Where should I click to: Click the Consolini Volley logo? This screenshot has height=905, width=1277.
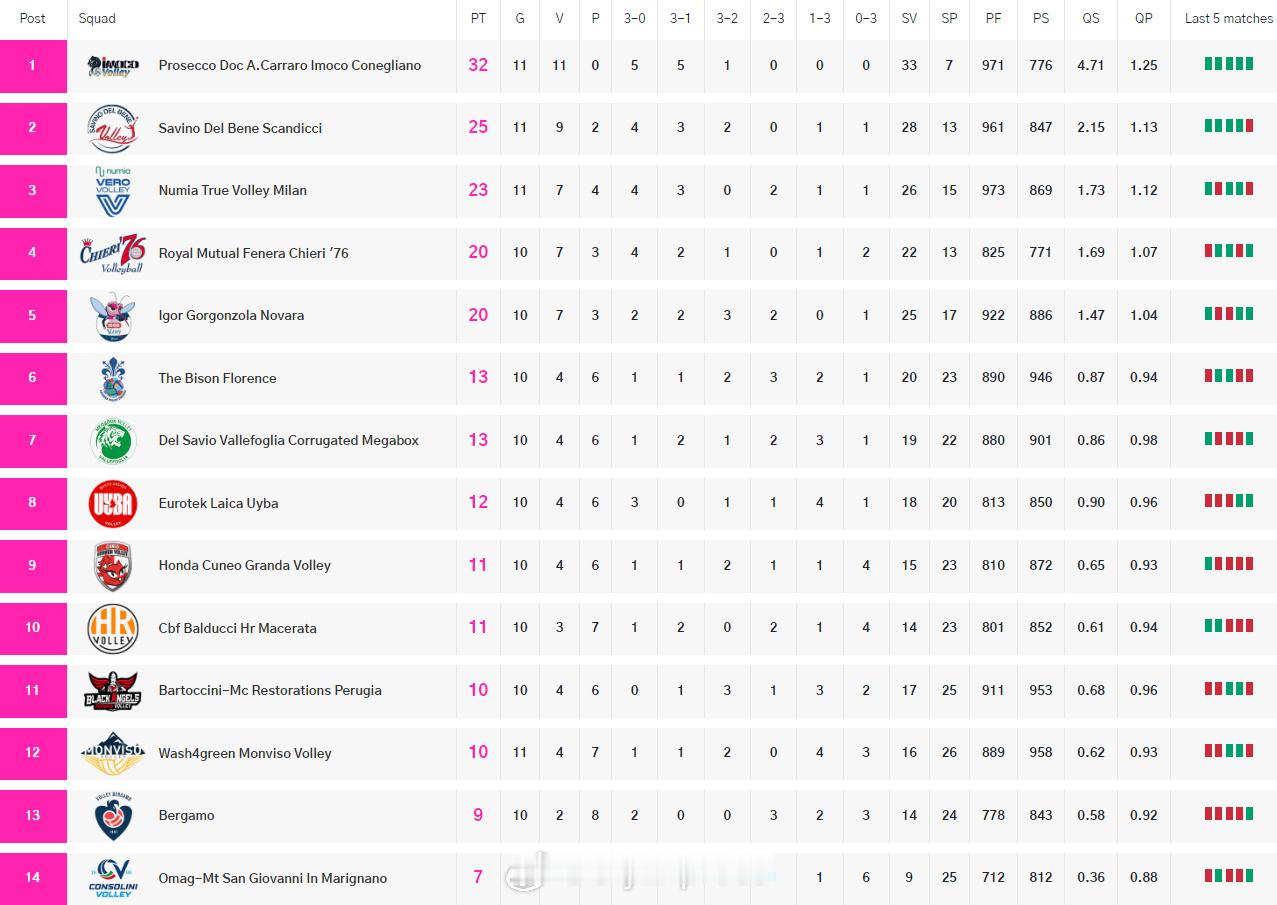coord(113,878)
